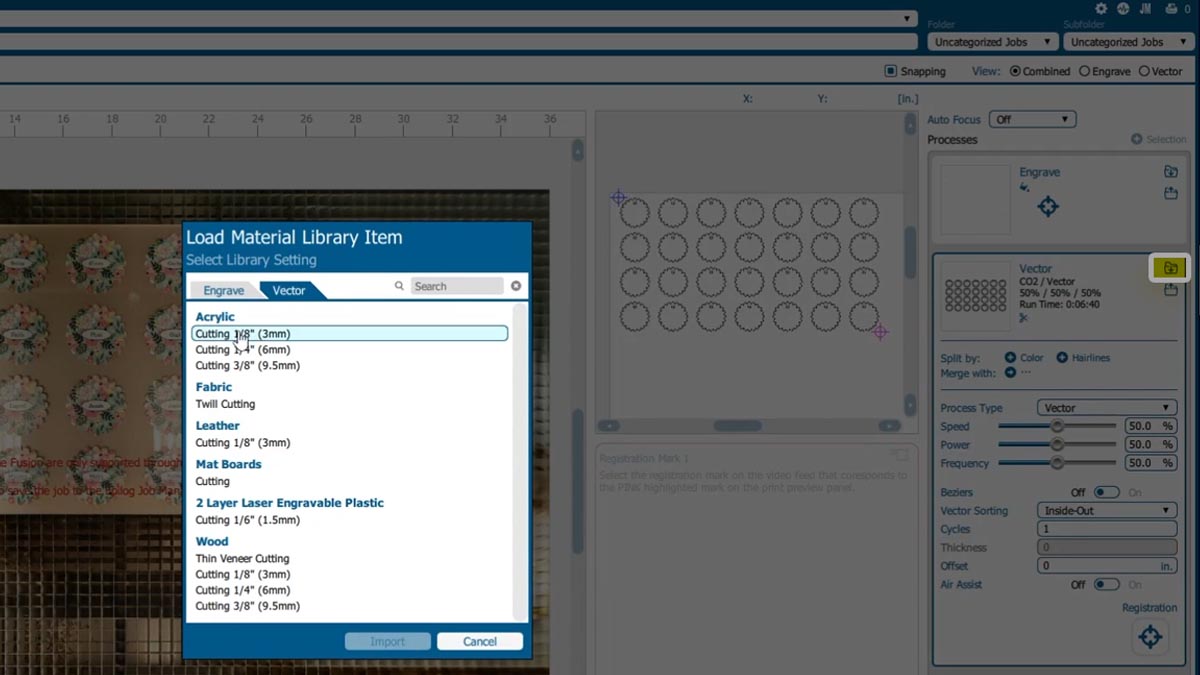Open the Vector Sorting dropdown

pos(1105,510)
